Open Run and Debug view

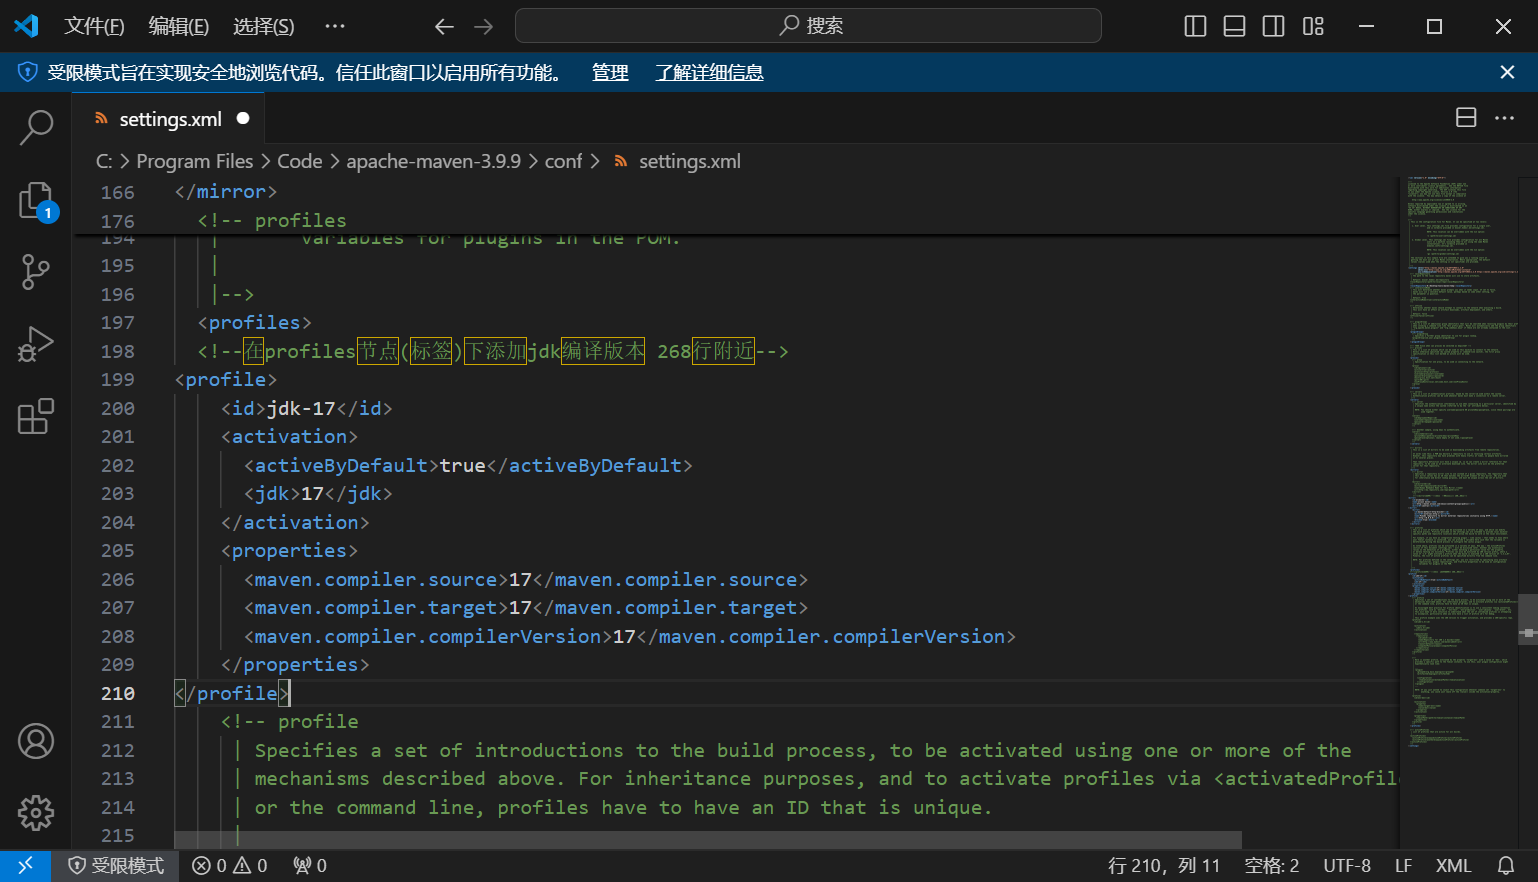pyautogui.click(x=36, y=344)
